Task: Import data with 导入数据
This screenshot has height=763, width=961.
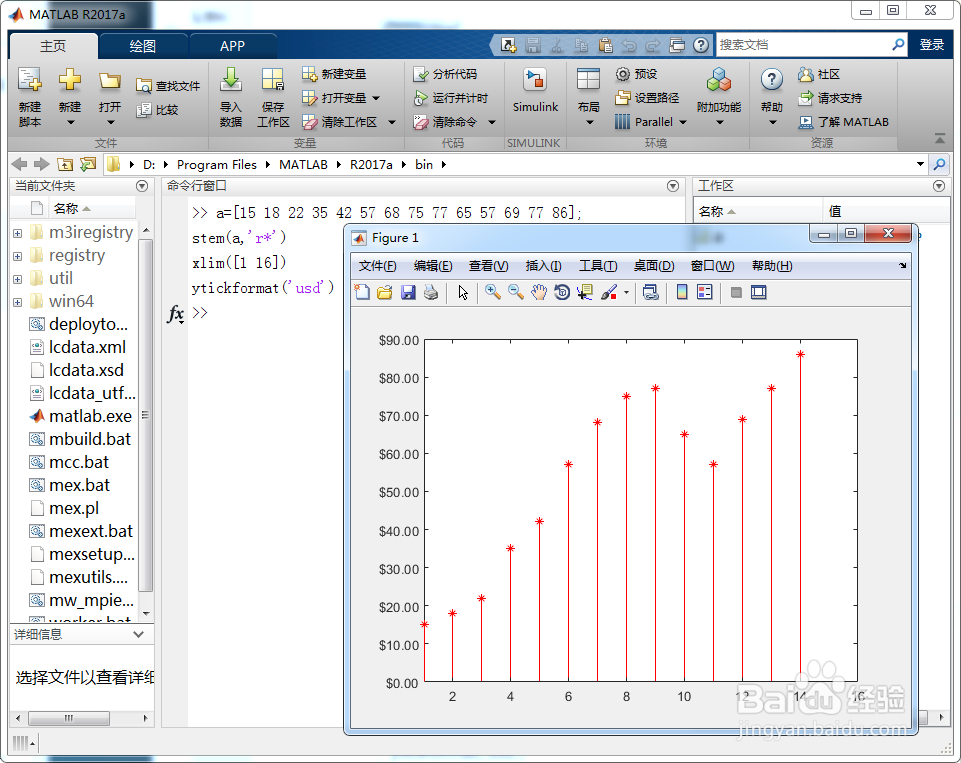Action: click(231, 97)
